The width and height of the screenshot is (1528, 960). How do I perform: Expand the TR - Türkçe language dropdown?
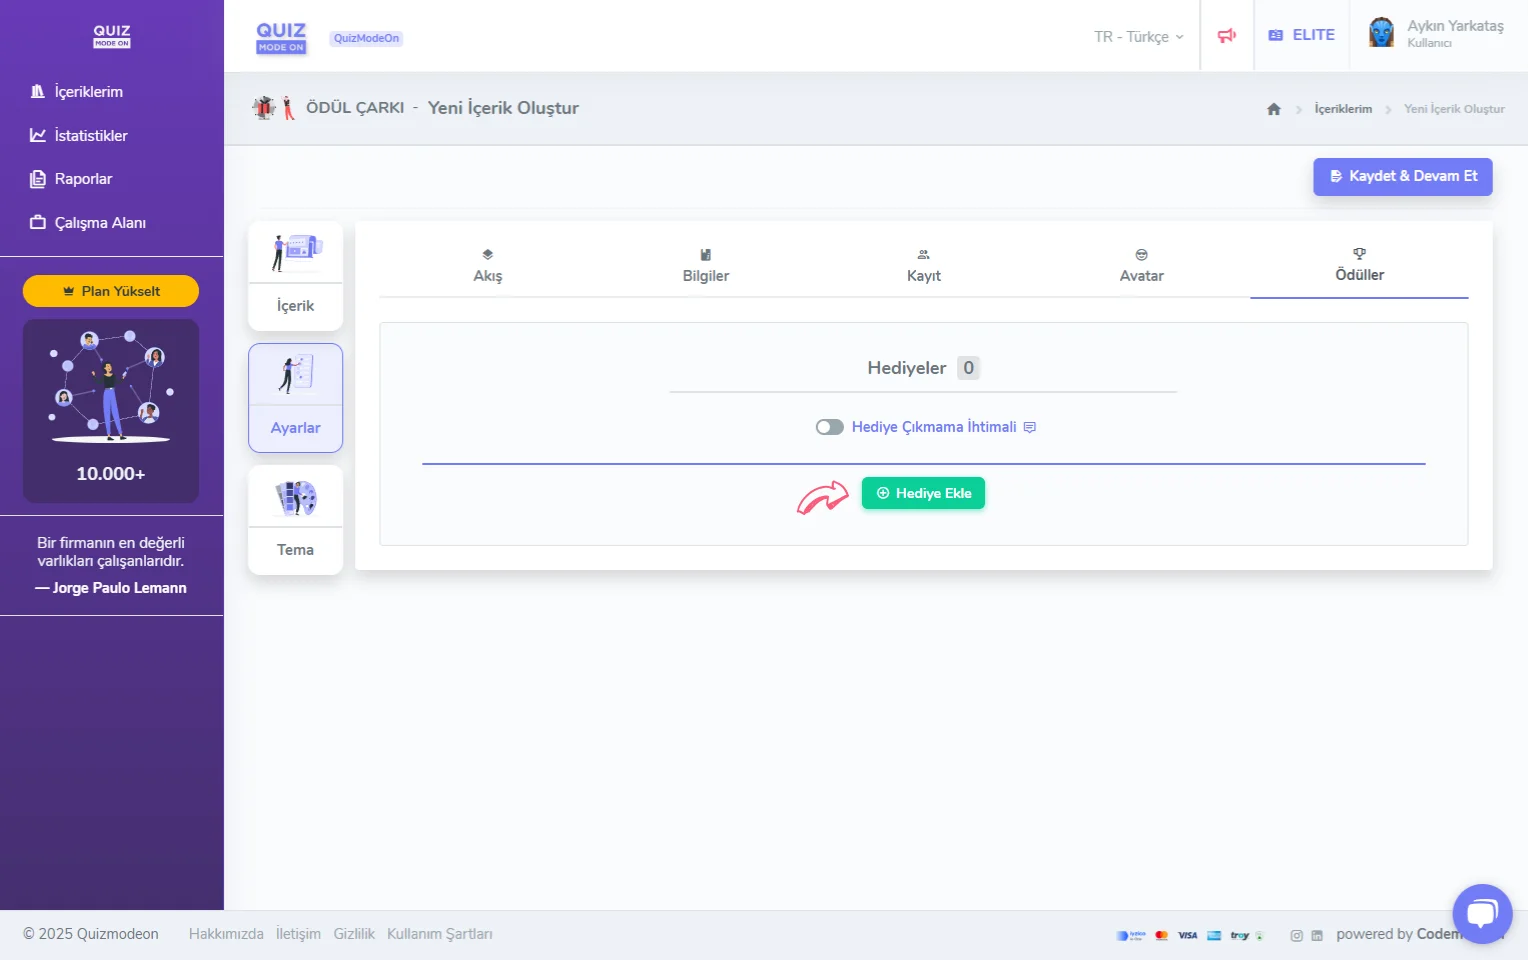1138,37
